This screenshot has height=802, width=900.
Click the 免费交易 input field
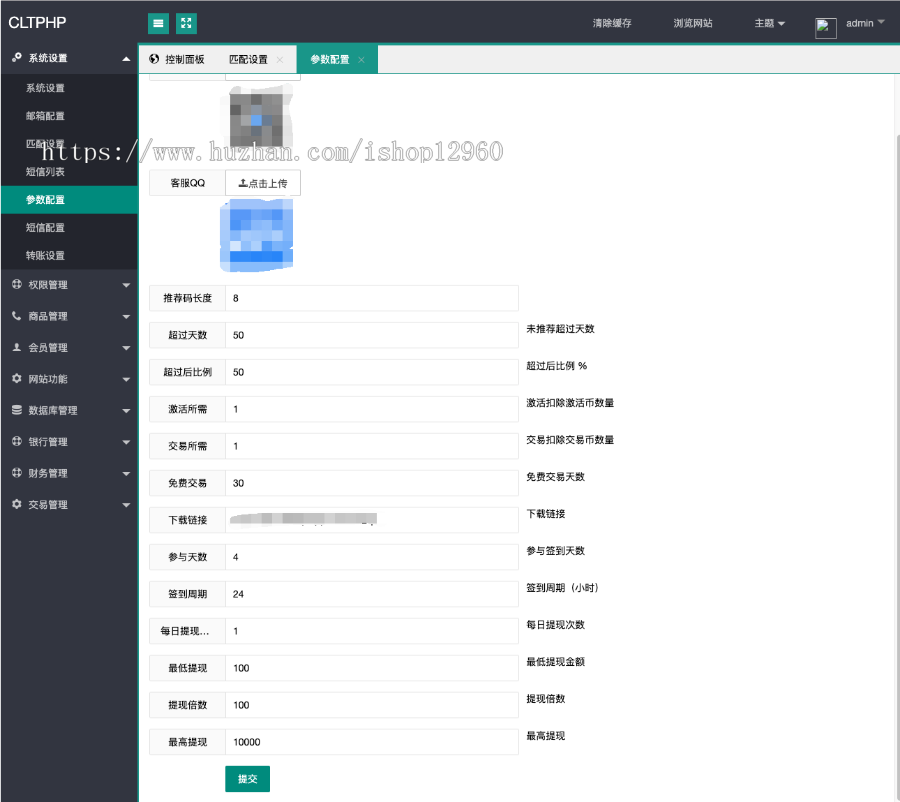[x=372, y=483]
